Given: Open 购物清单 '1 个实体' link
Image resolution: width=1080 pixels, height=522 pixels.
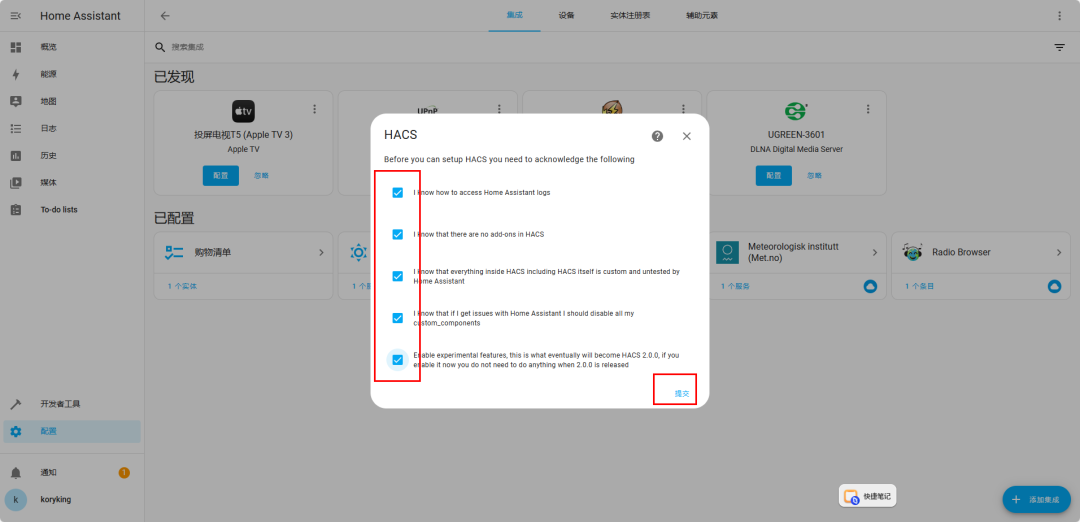Looking at the screenshot, I should pyautogui.click(x=182, y=286).
